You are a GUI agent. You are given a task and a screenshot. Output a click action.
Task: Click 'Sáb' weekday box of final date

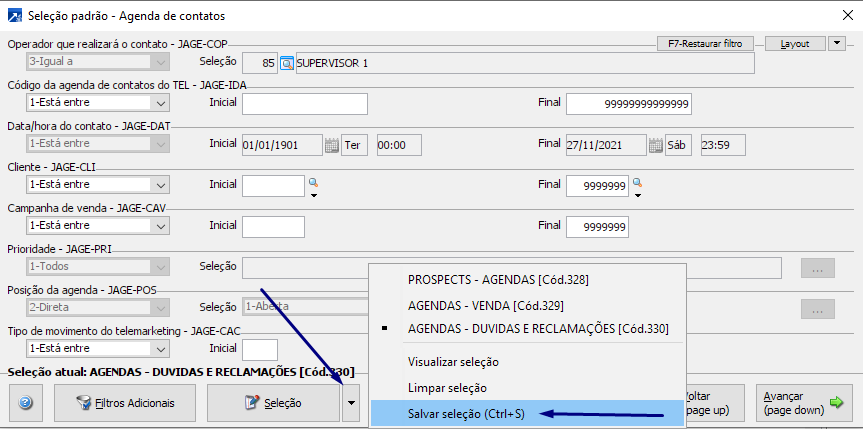coord(678,145)
